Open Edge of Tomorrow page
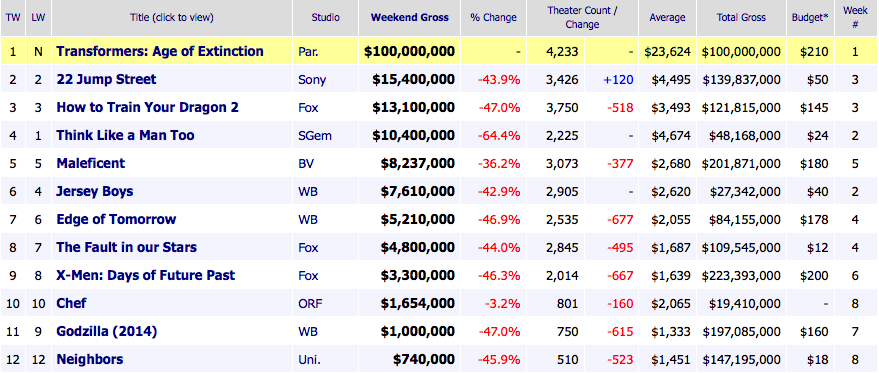This screenshot has width=879, height=373. pos(116,219)
